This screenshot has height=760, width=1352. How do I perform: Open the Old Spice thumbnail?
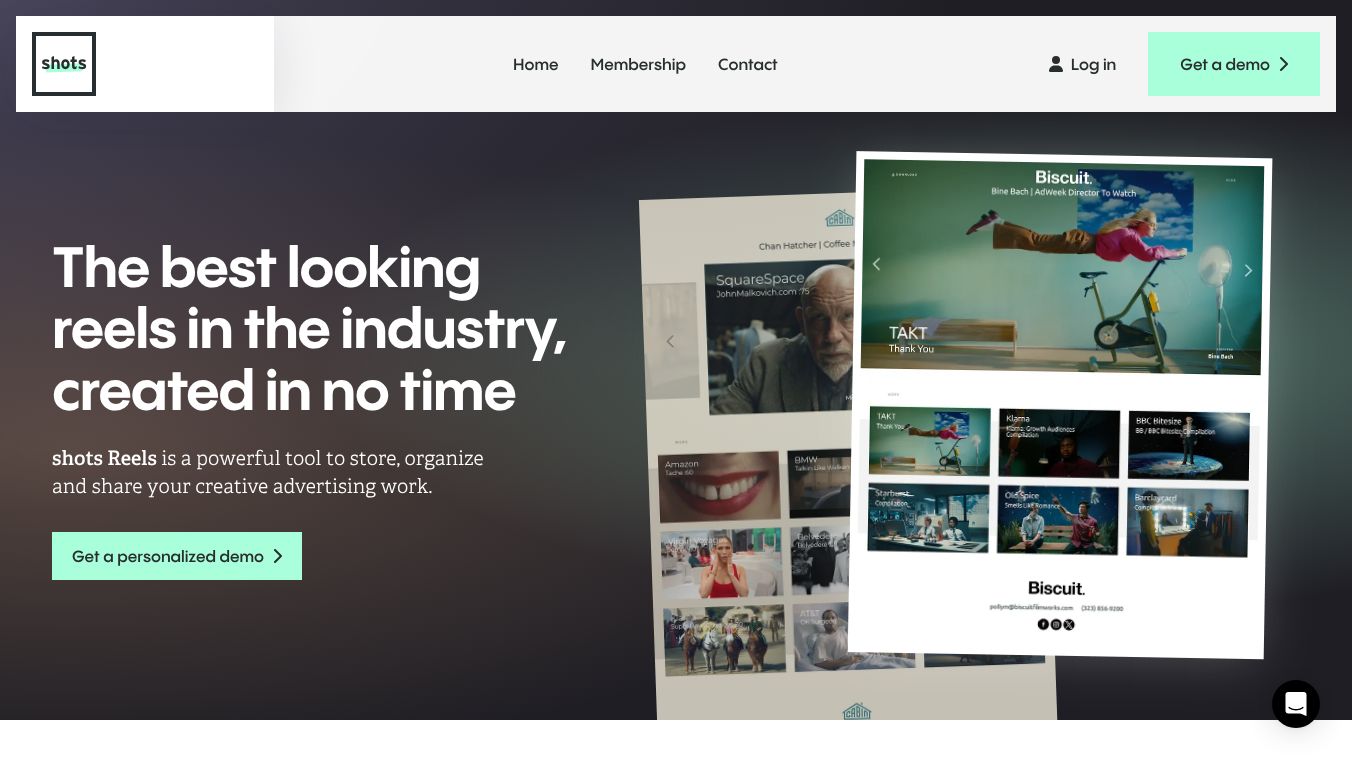pyautogui.click(x=1058, y=520)
